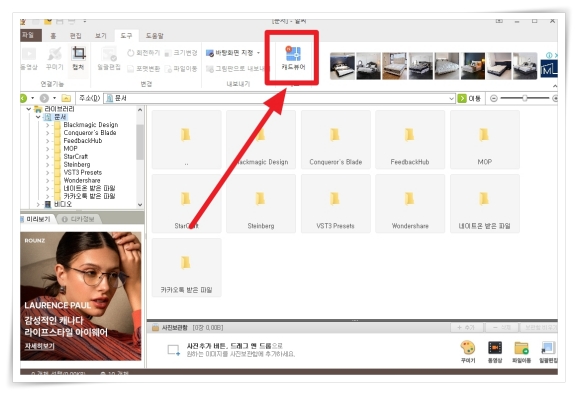Collapse the 라이브러리 tree node
Viewport: 578px width, 395px height.
click(29, 109)
